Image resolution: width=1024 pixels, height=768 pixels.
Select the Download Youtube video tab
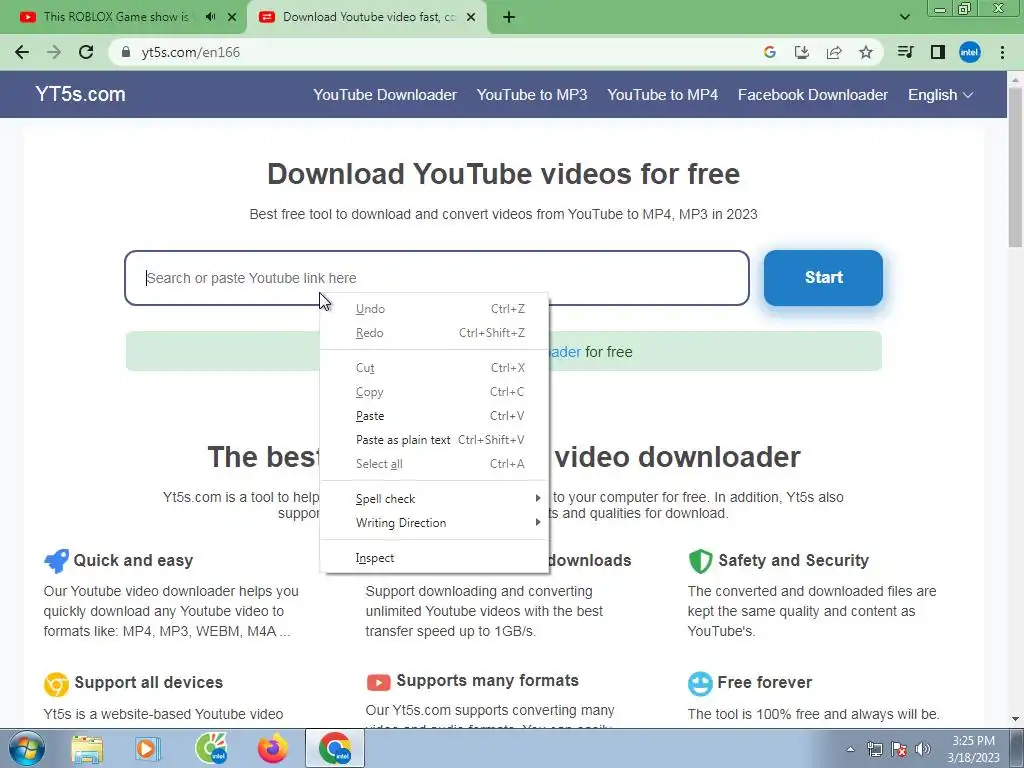click(x=369, y=17)
